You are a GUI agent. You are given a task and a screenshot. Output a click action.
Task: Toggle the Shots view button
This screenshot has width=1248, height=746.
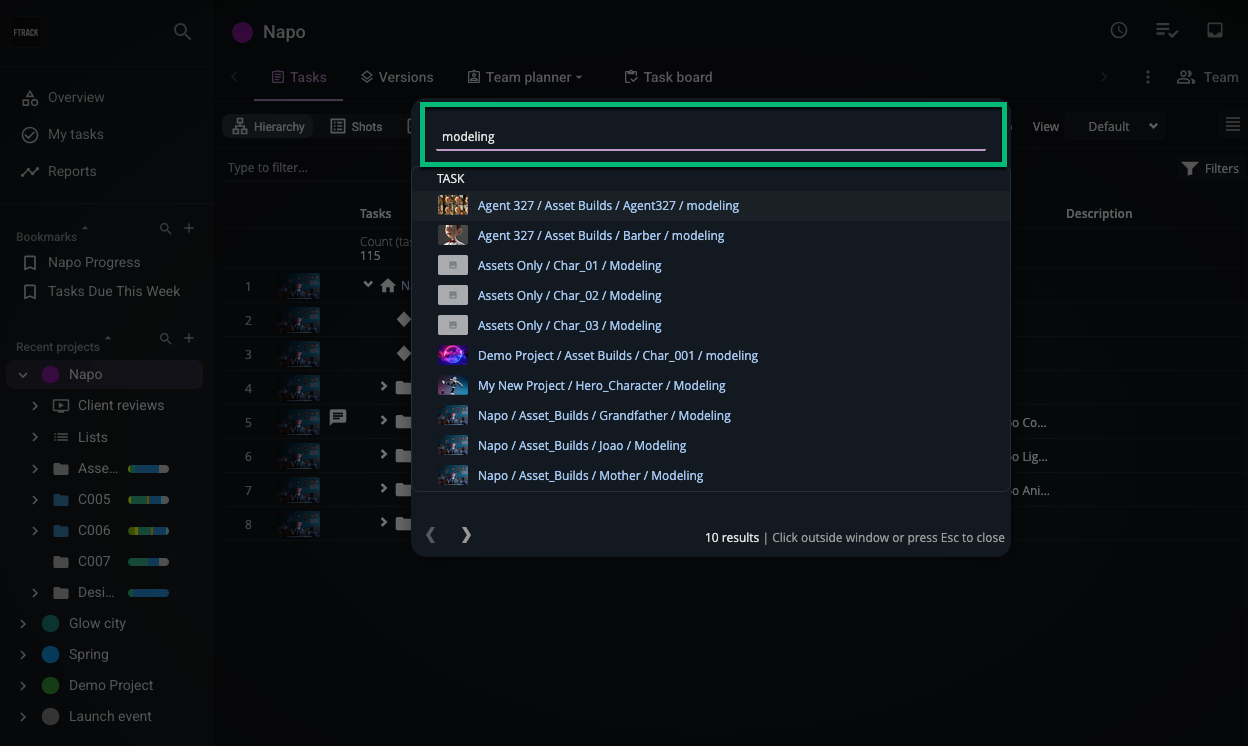click(357, 127)
